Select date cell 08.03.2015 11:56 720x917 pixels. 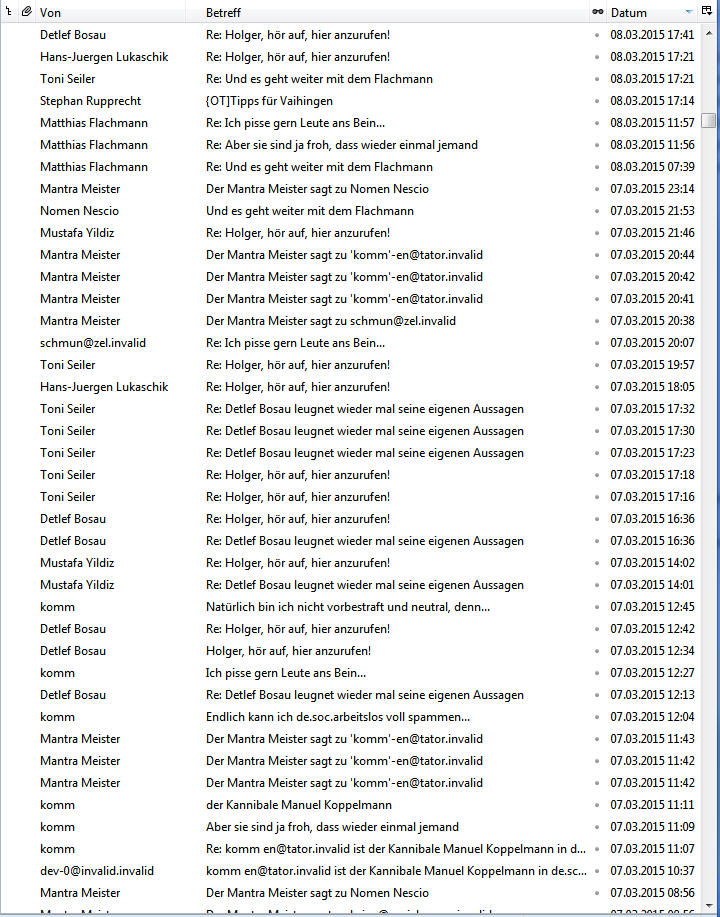tap(652, 145)
